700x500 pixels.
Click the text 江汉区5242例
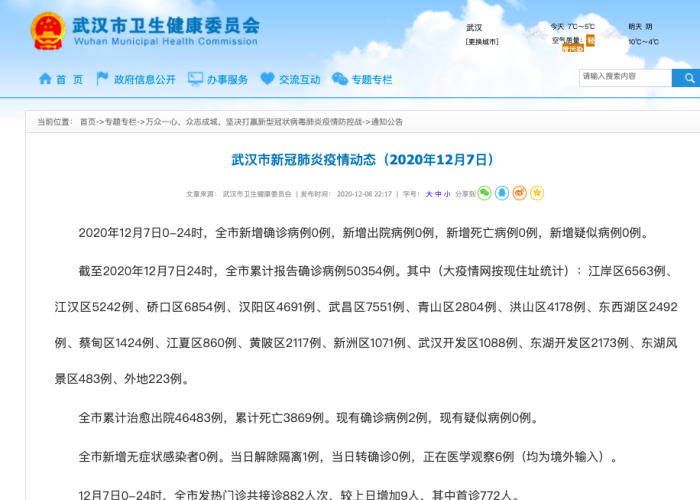(94, 307)
